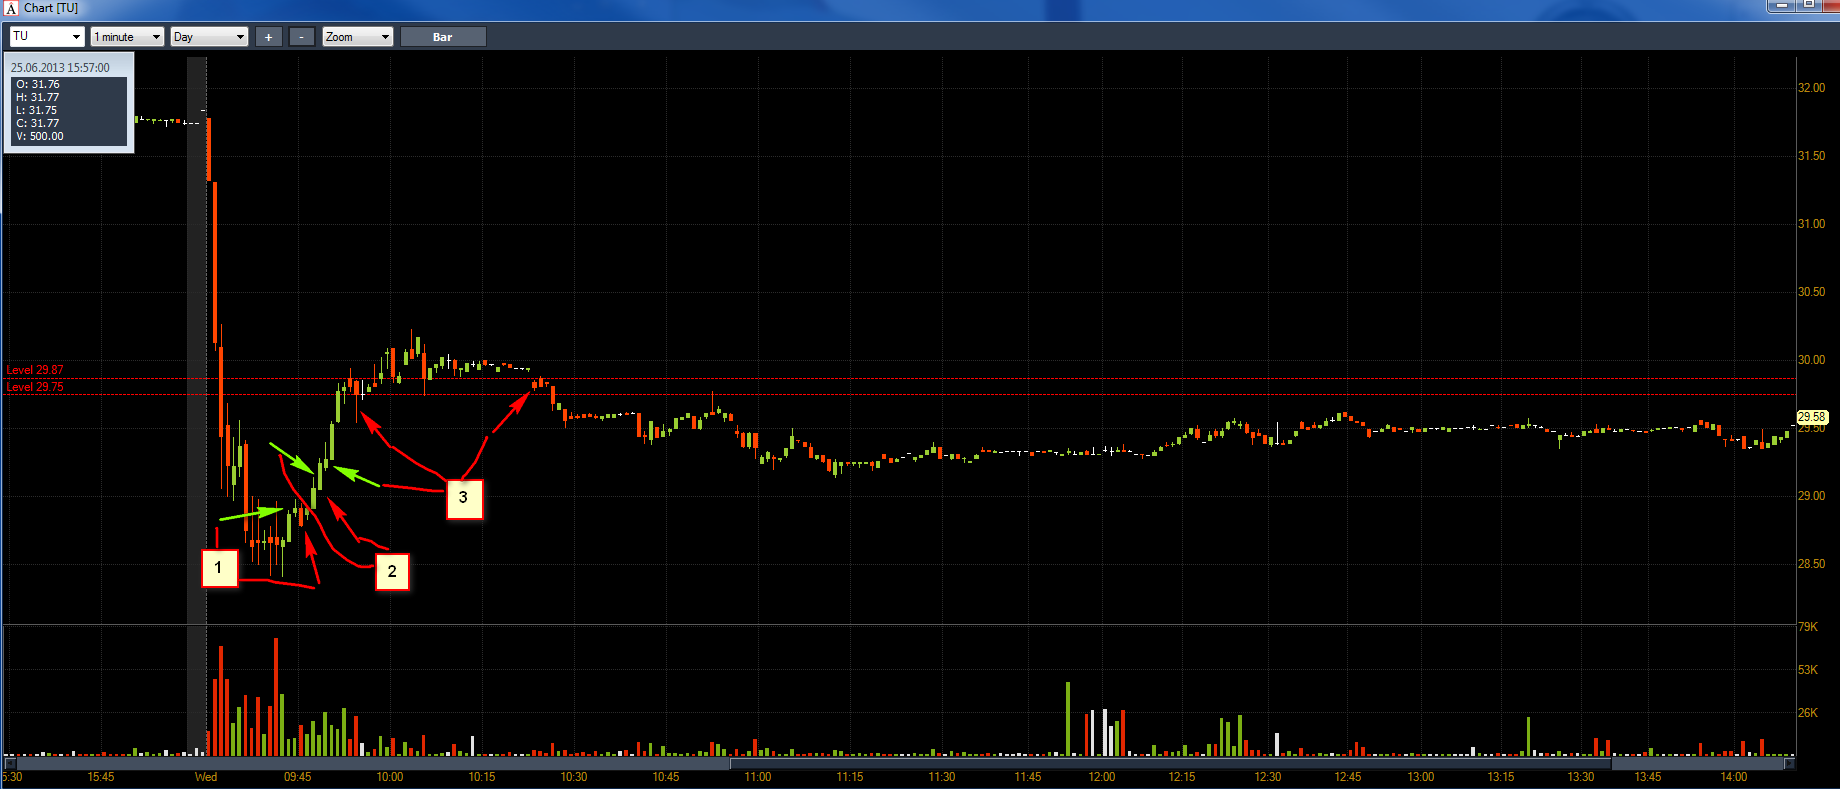Click the 13:15 time axis label

coord(1501,777)
